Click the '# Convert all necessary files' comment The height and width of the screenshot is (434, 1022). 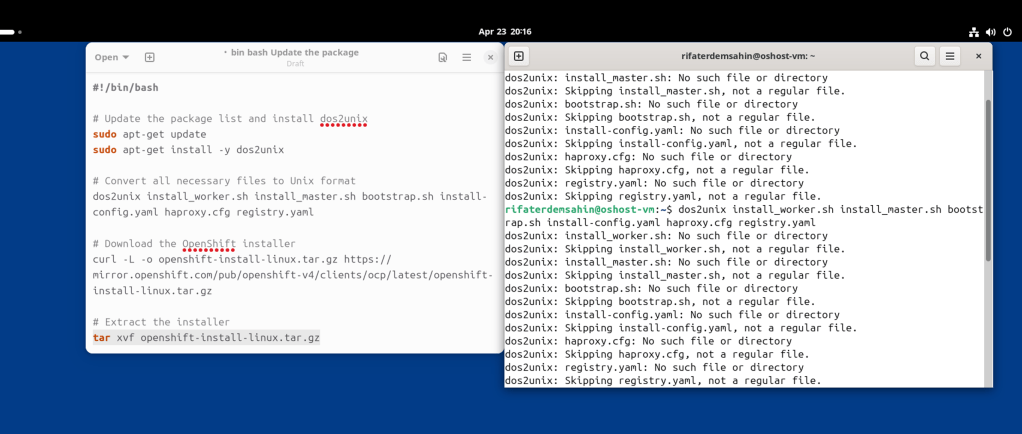pos(224,181)
